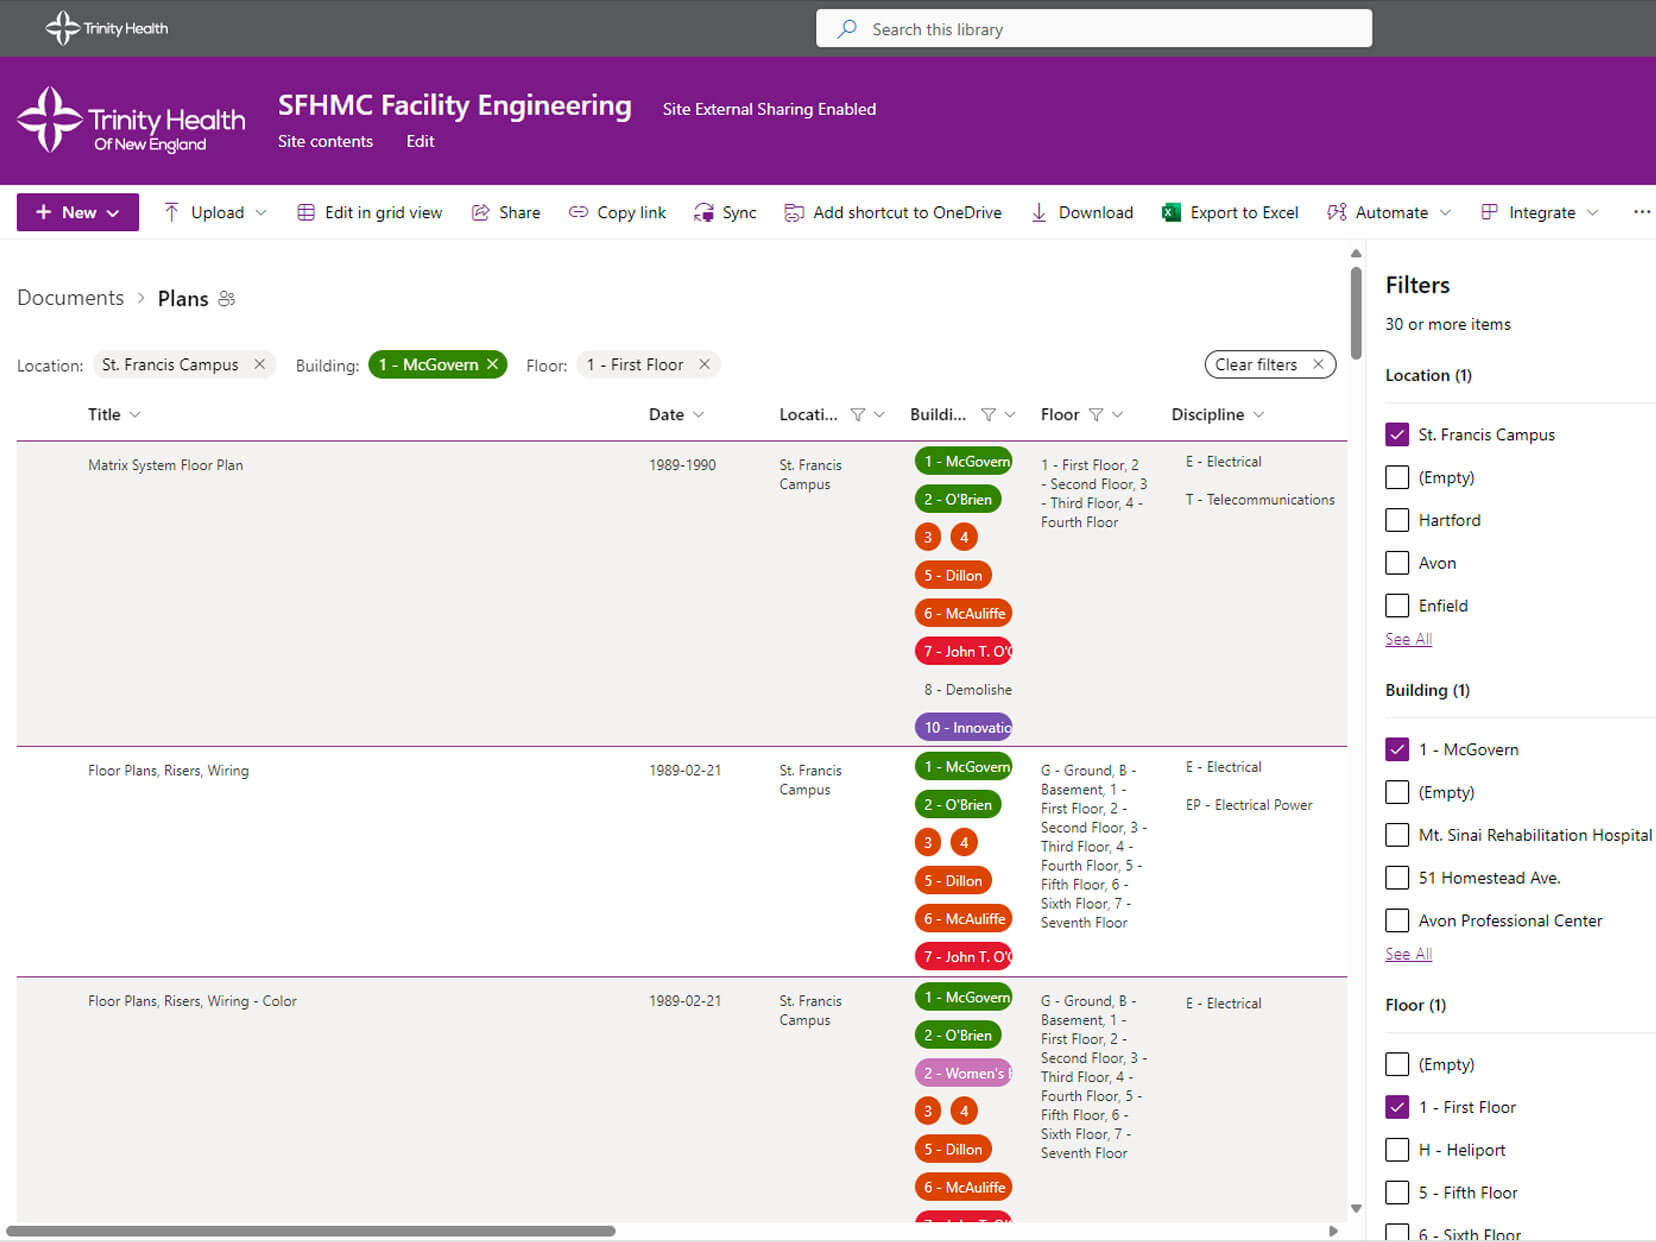The height and width of the screenshot is (1242, 1656).
Task: Click in Search this library field
Action: (1094, 29)
